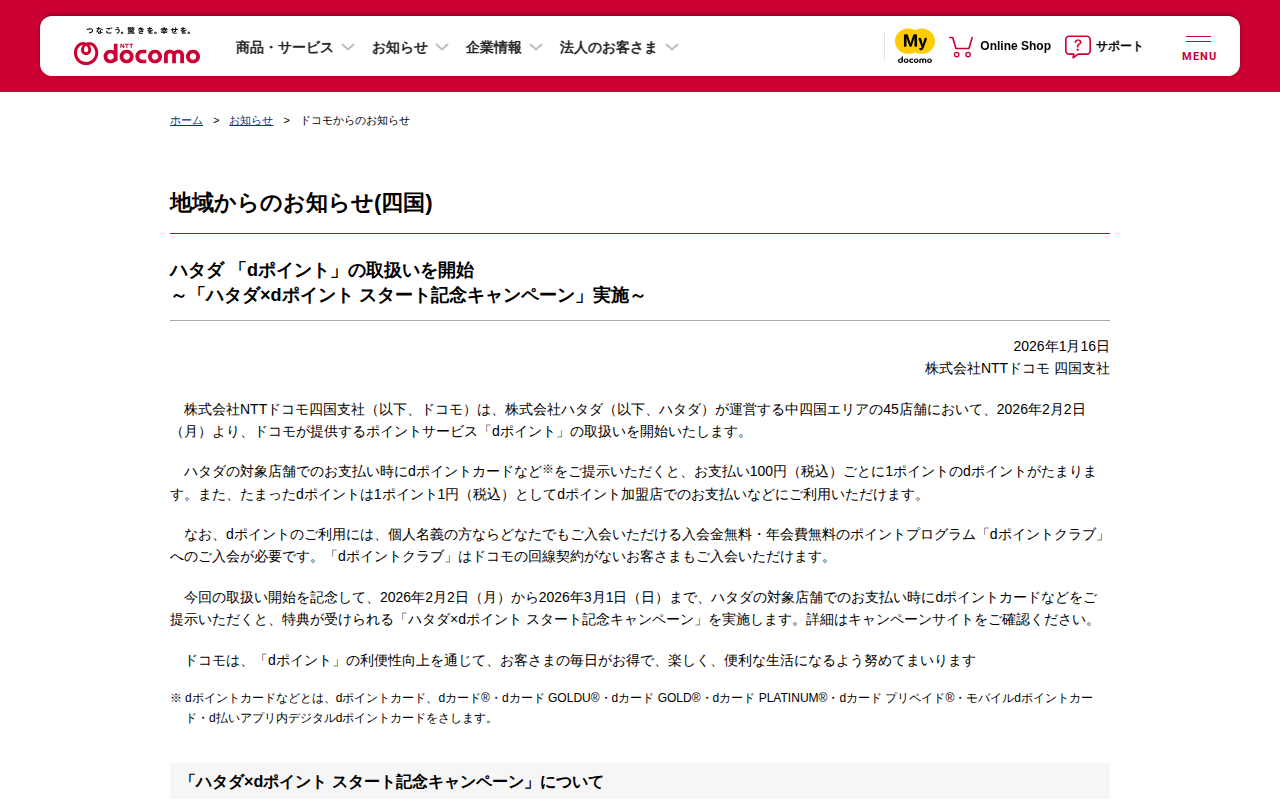
Task: Open the My docomo icon
Action: (914, 46)
